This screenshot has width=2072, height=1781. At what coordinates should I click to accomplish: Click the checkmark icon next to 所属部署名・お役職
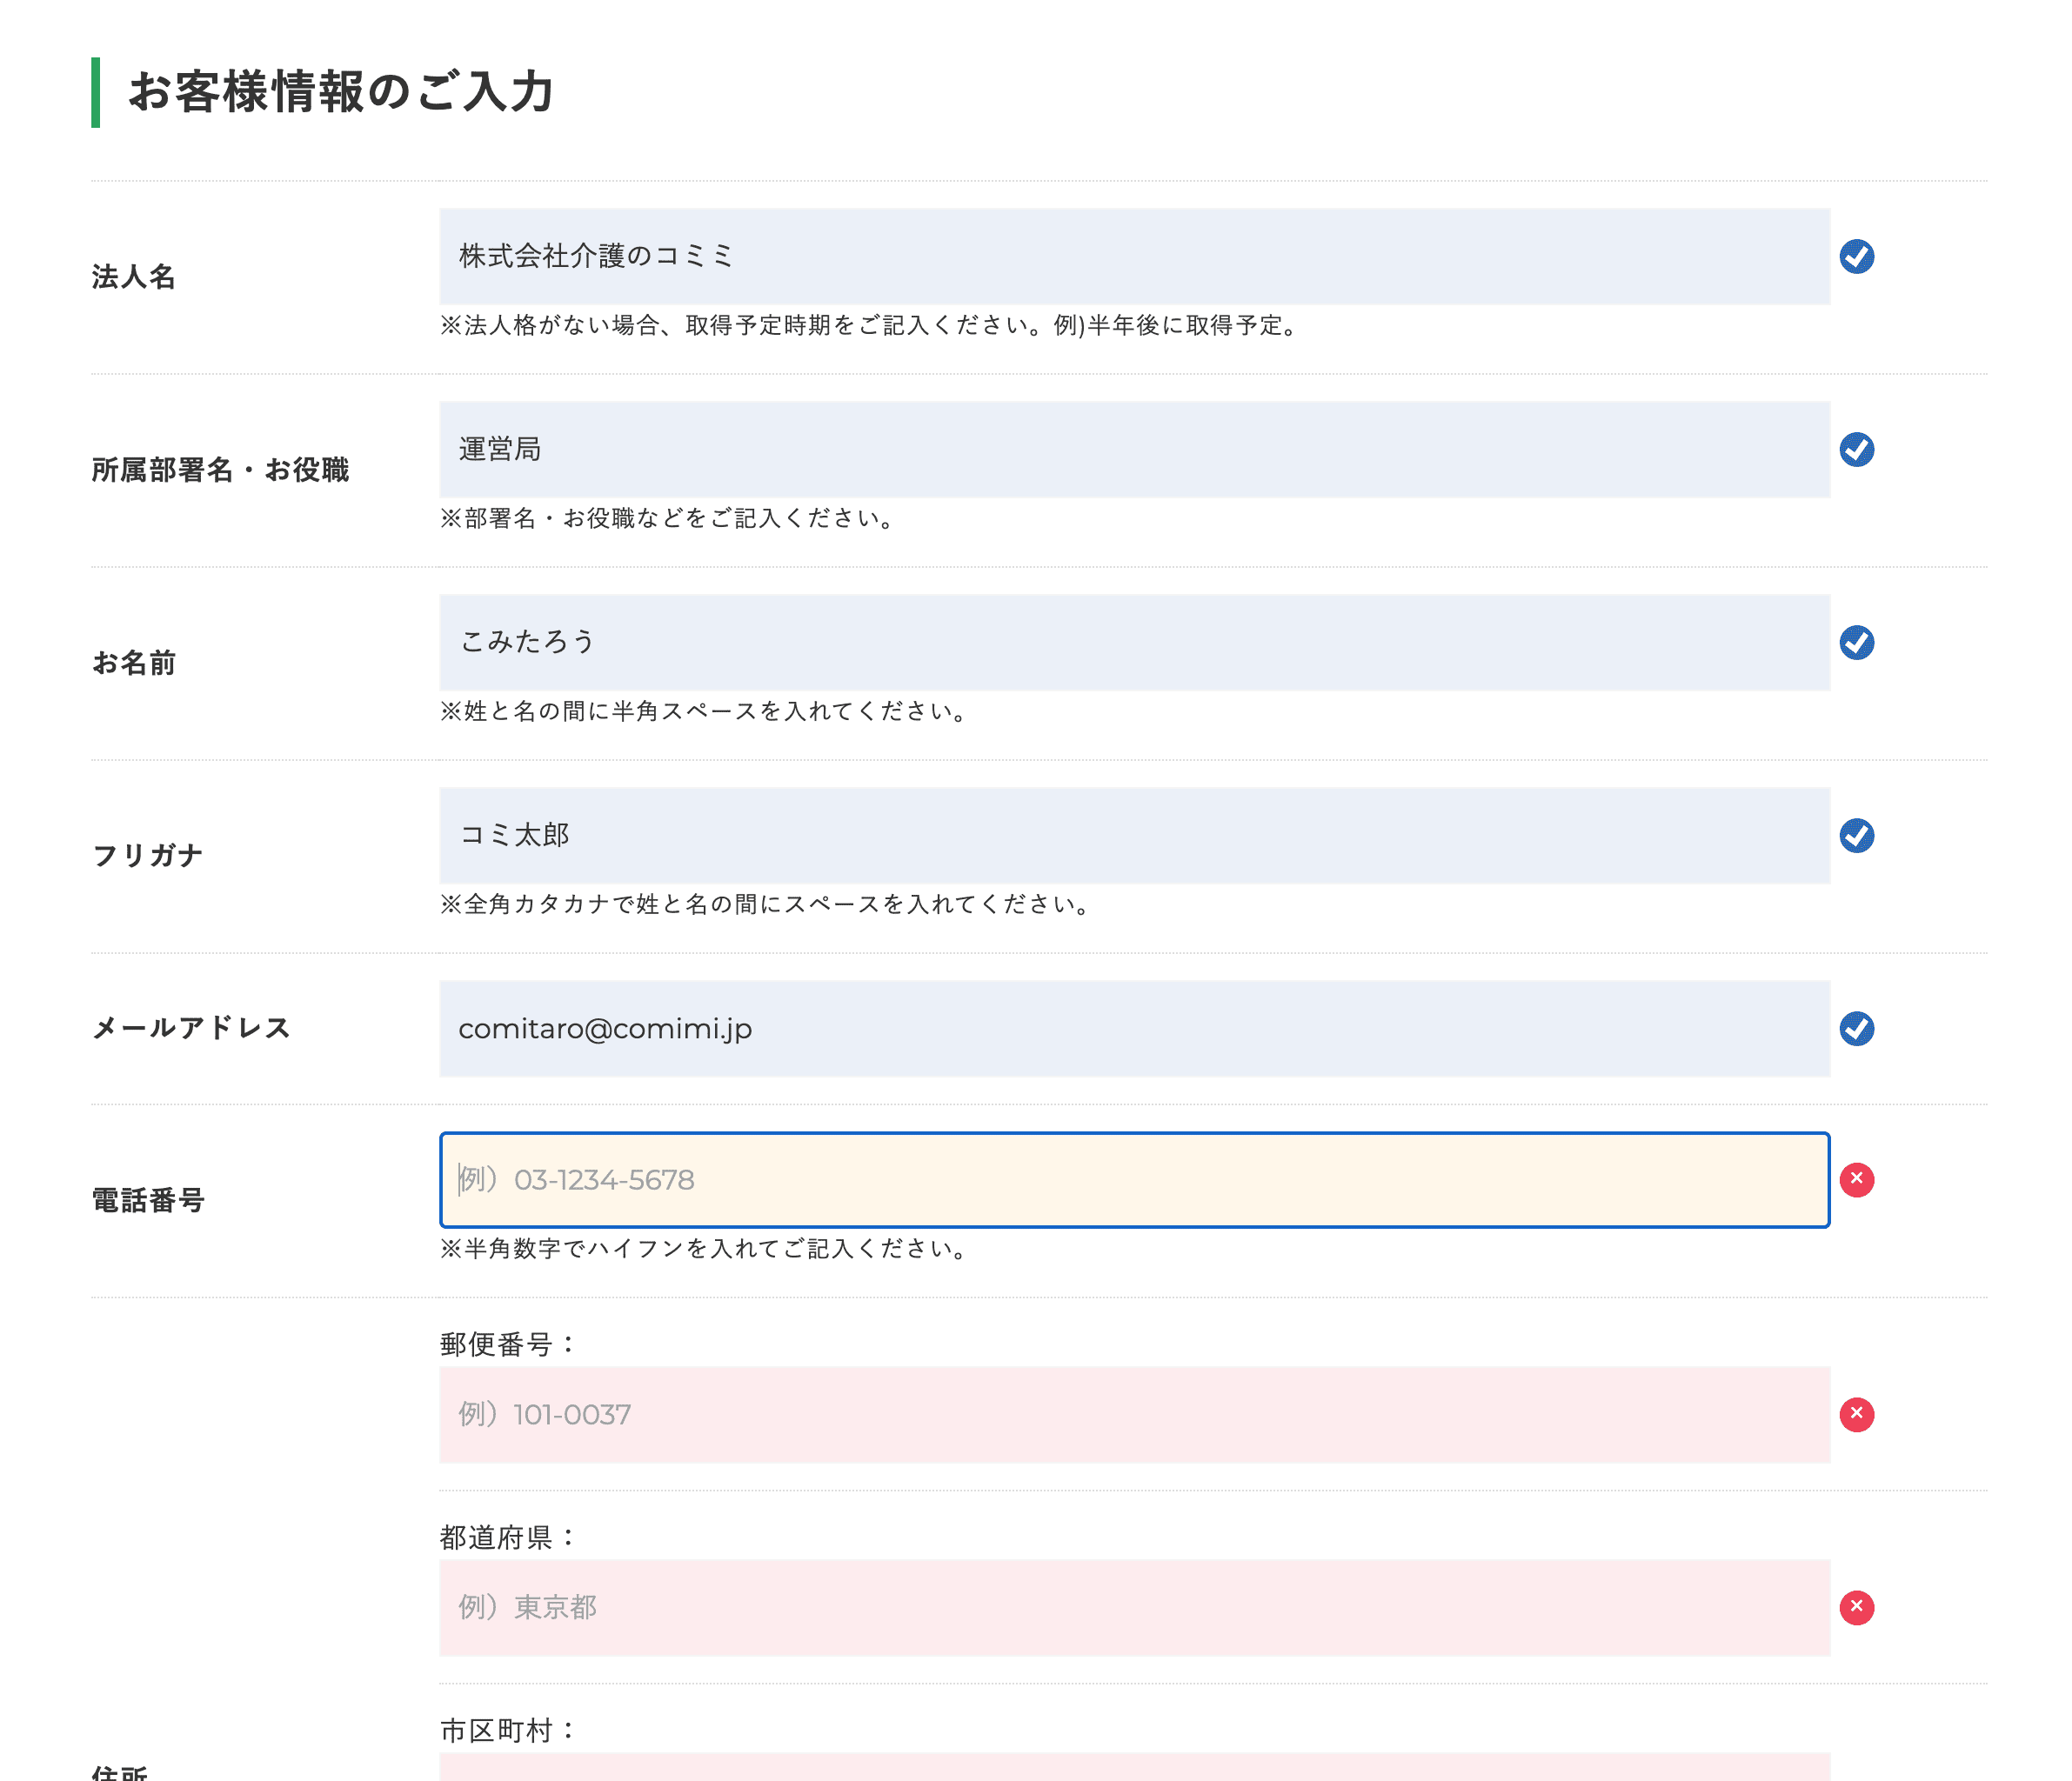click(x=1856, y=450)
